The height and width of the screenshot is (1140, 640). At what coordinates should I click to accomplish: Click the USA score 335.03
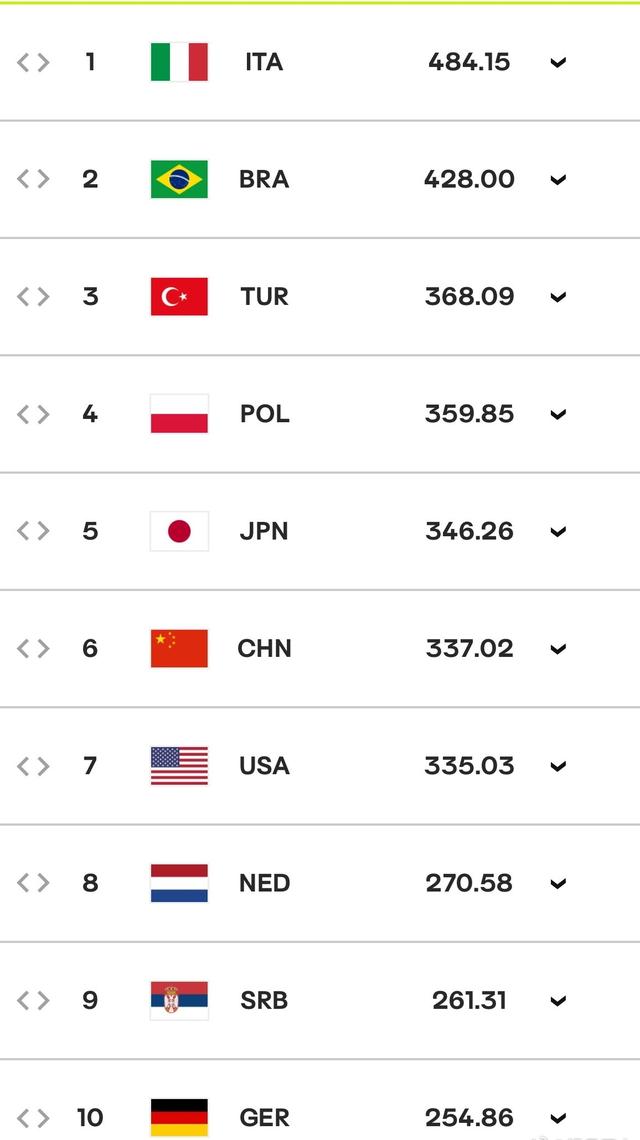469,766
